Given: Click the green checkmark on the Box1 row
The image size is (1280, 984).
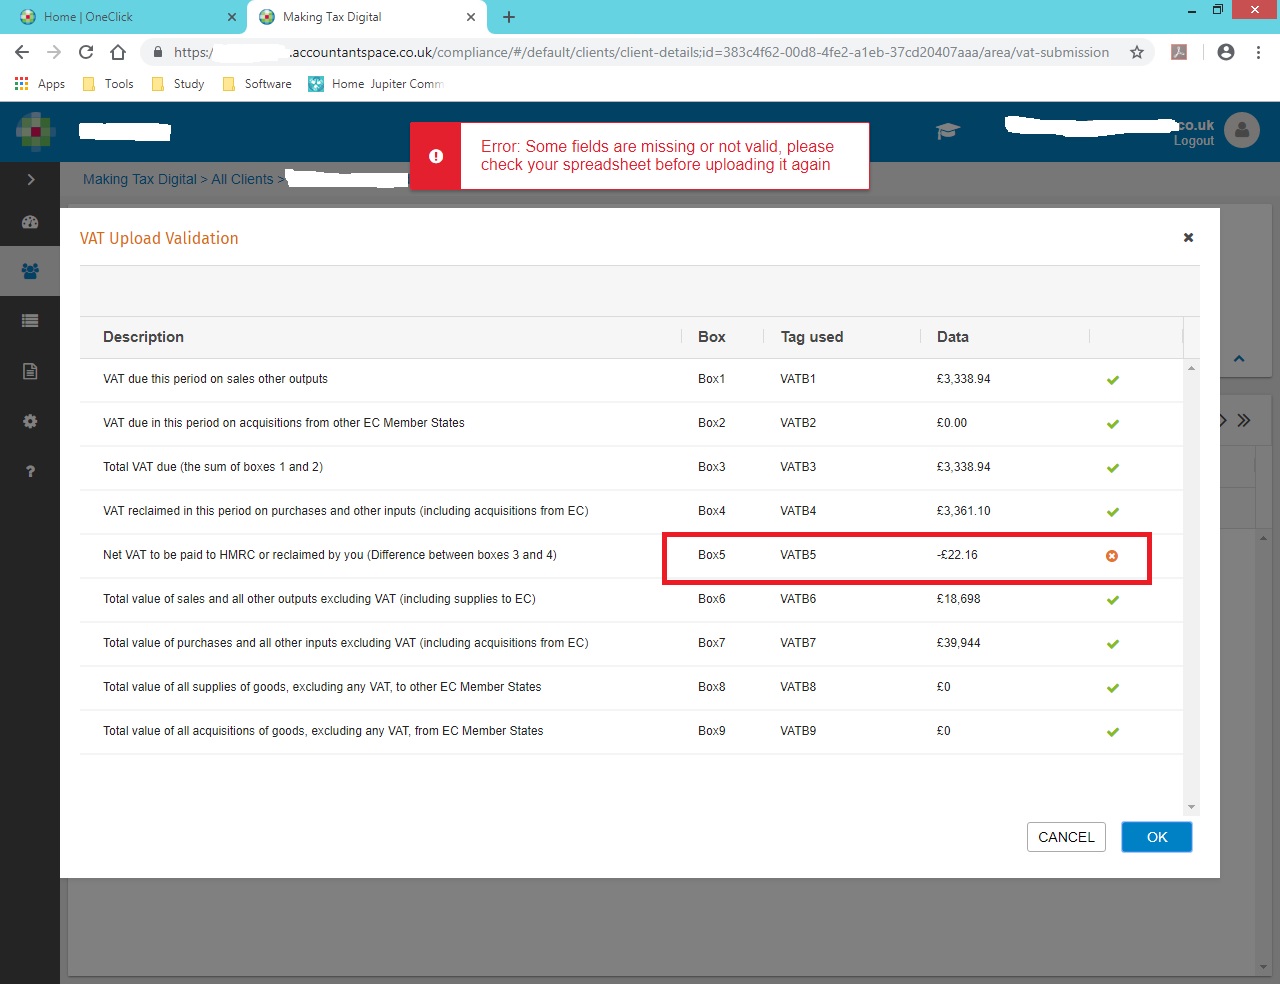Looking at the screenshot, I should 1112,379.
